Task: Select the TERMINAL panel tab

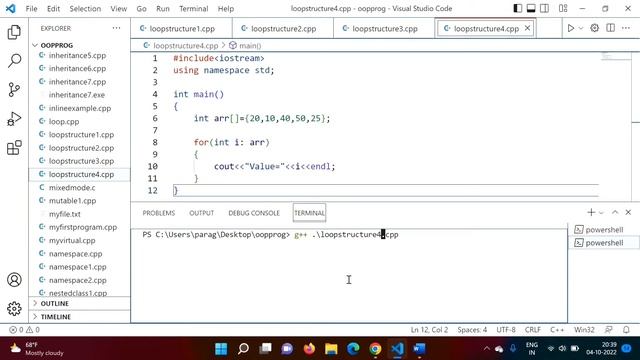Action: (309, 213)
